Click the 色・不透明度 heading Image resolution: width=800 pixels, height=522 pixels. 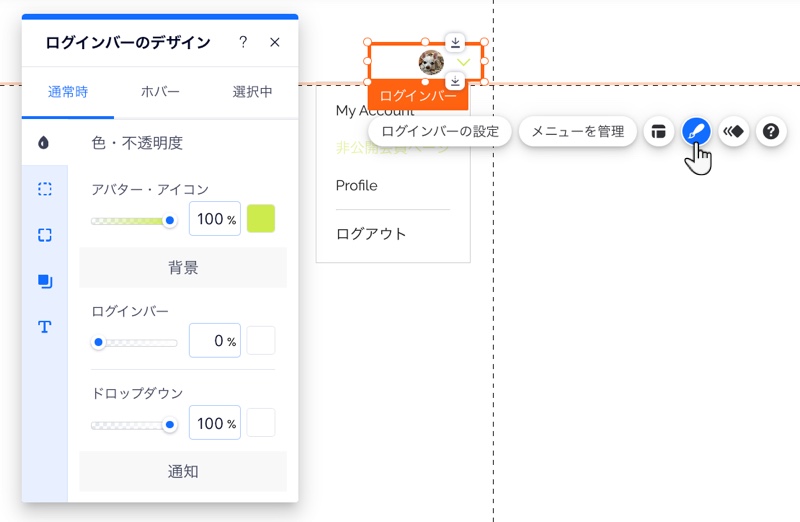(x=137, y=143)
